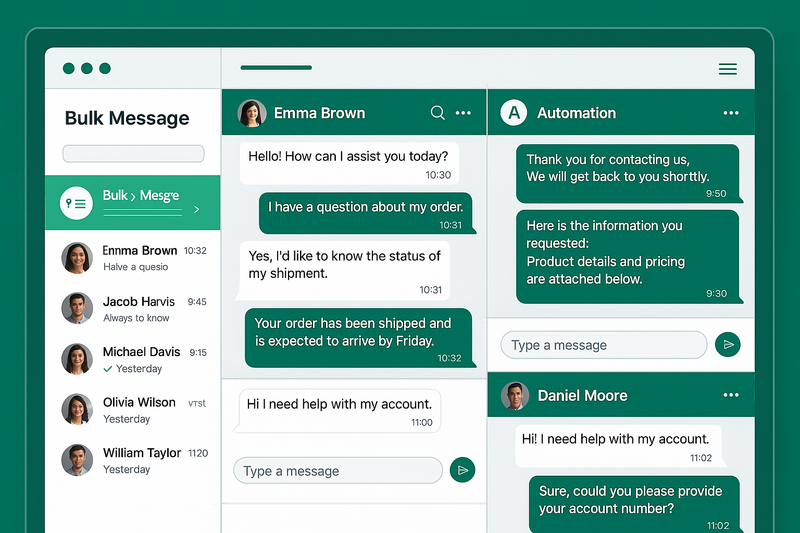Click the bulk message list icon in sidebar
The height and width of the screenshot is (533, 800).
[x=76, y=203]
